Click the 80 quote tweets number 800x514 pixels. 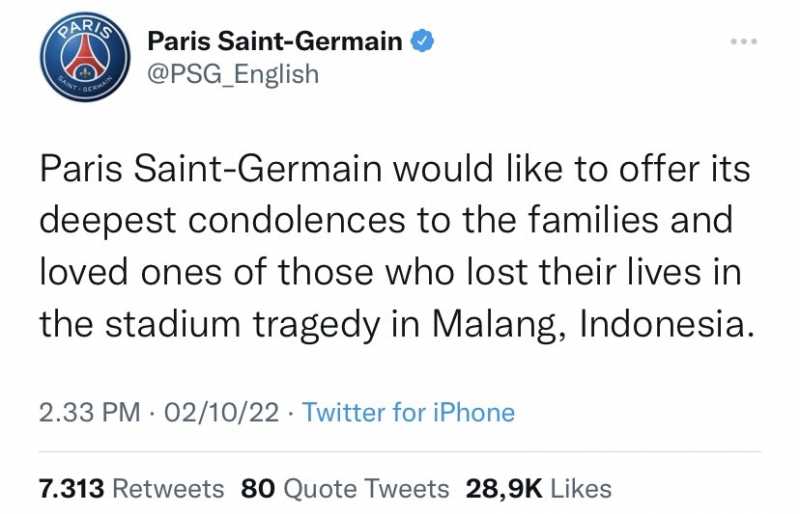tap(258, 488)
